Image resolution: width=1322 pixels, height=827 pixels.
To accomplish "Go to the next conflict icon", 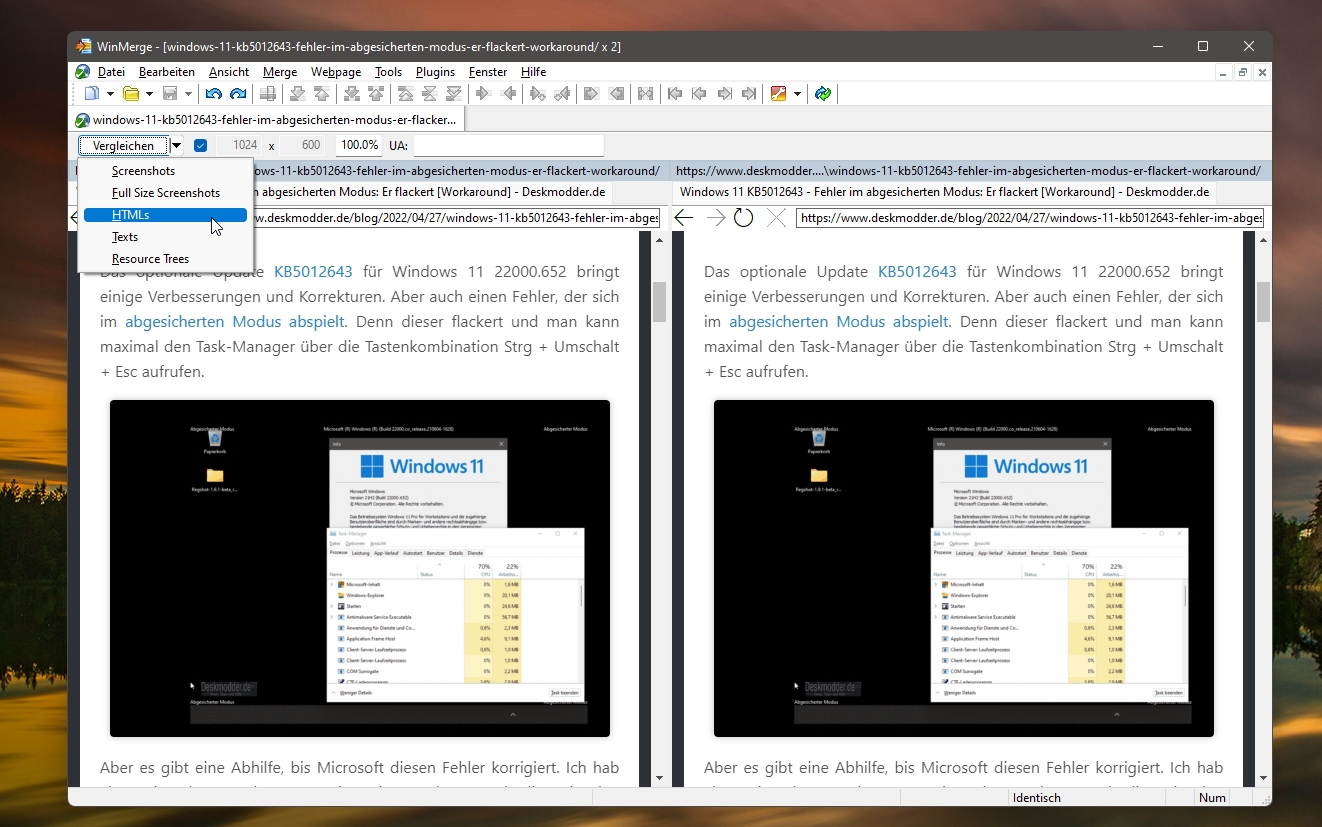I will click(352, 94).
